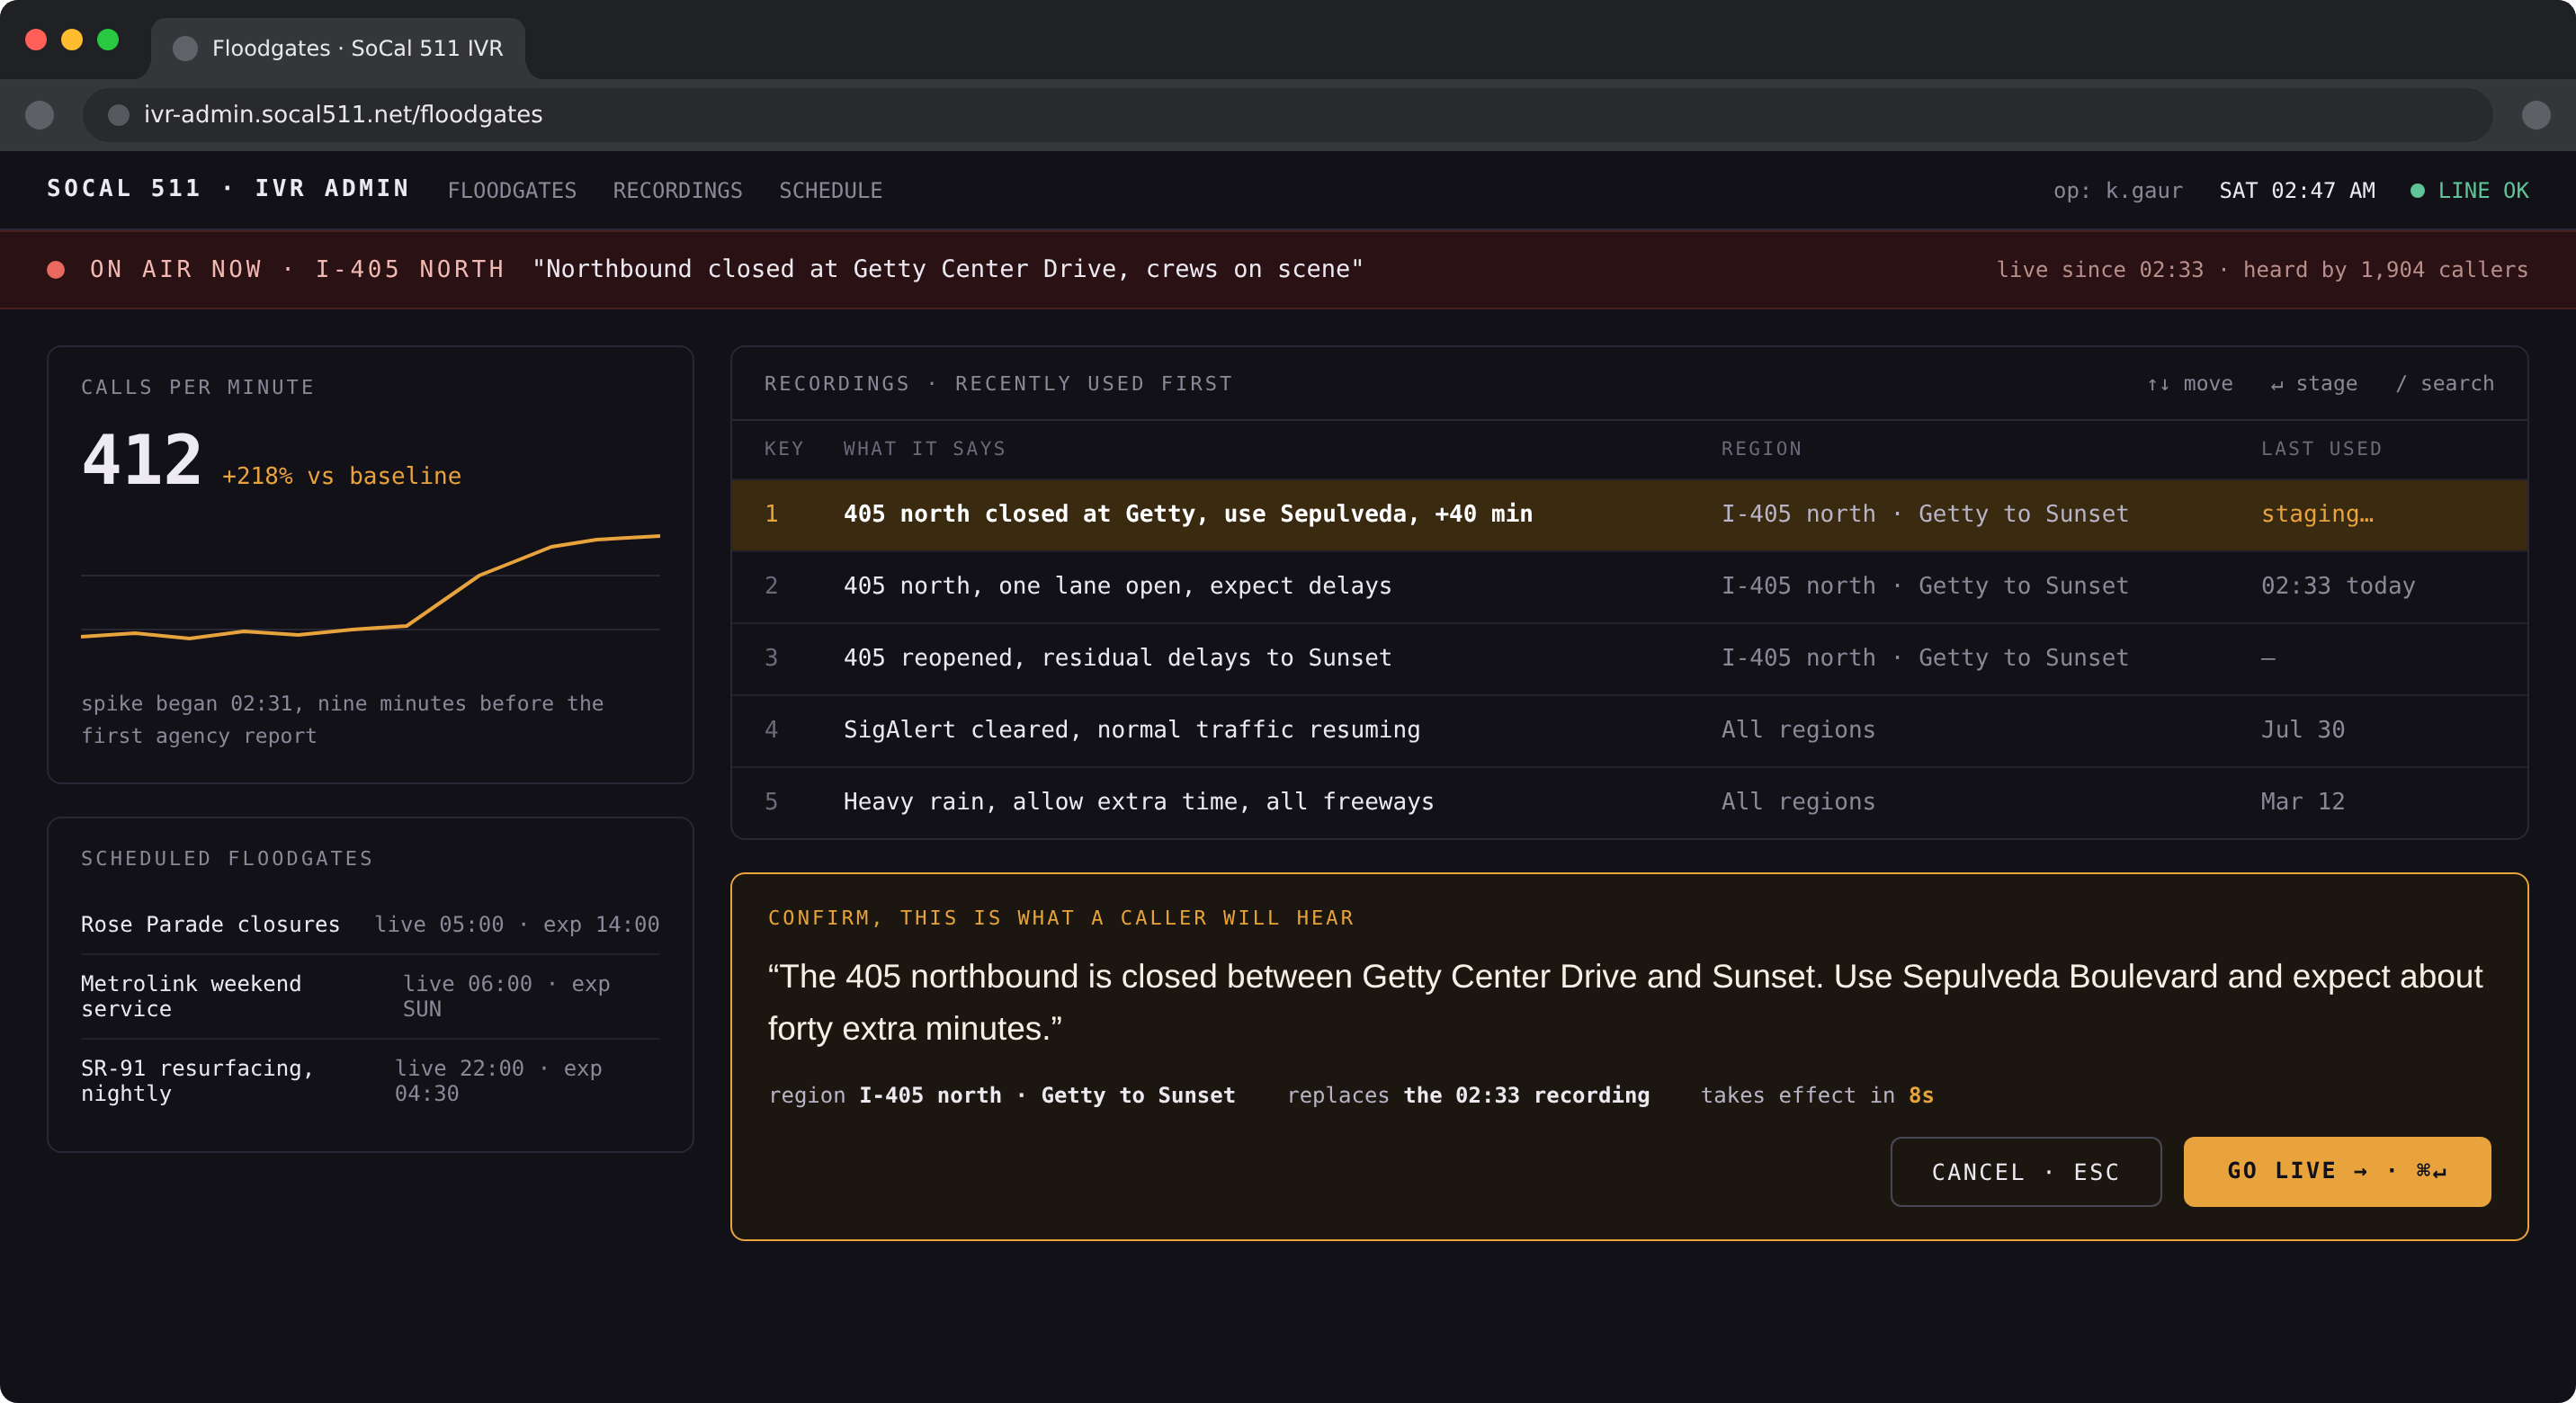Viewport: 2576px width, 1403px height.
Task: Click the browser back button circle
Action: click(40, 115)
